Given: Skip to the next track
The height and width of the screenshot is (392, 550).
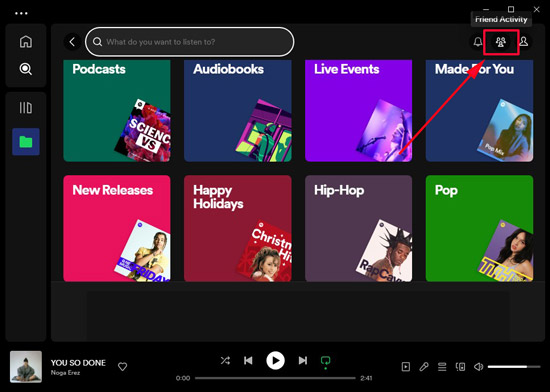Looking at the screenshot, I should 303,360.
